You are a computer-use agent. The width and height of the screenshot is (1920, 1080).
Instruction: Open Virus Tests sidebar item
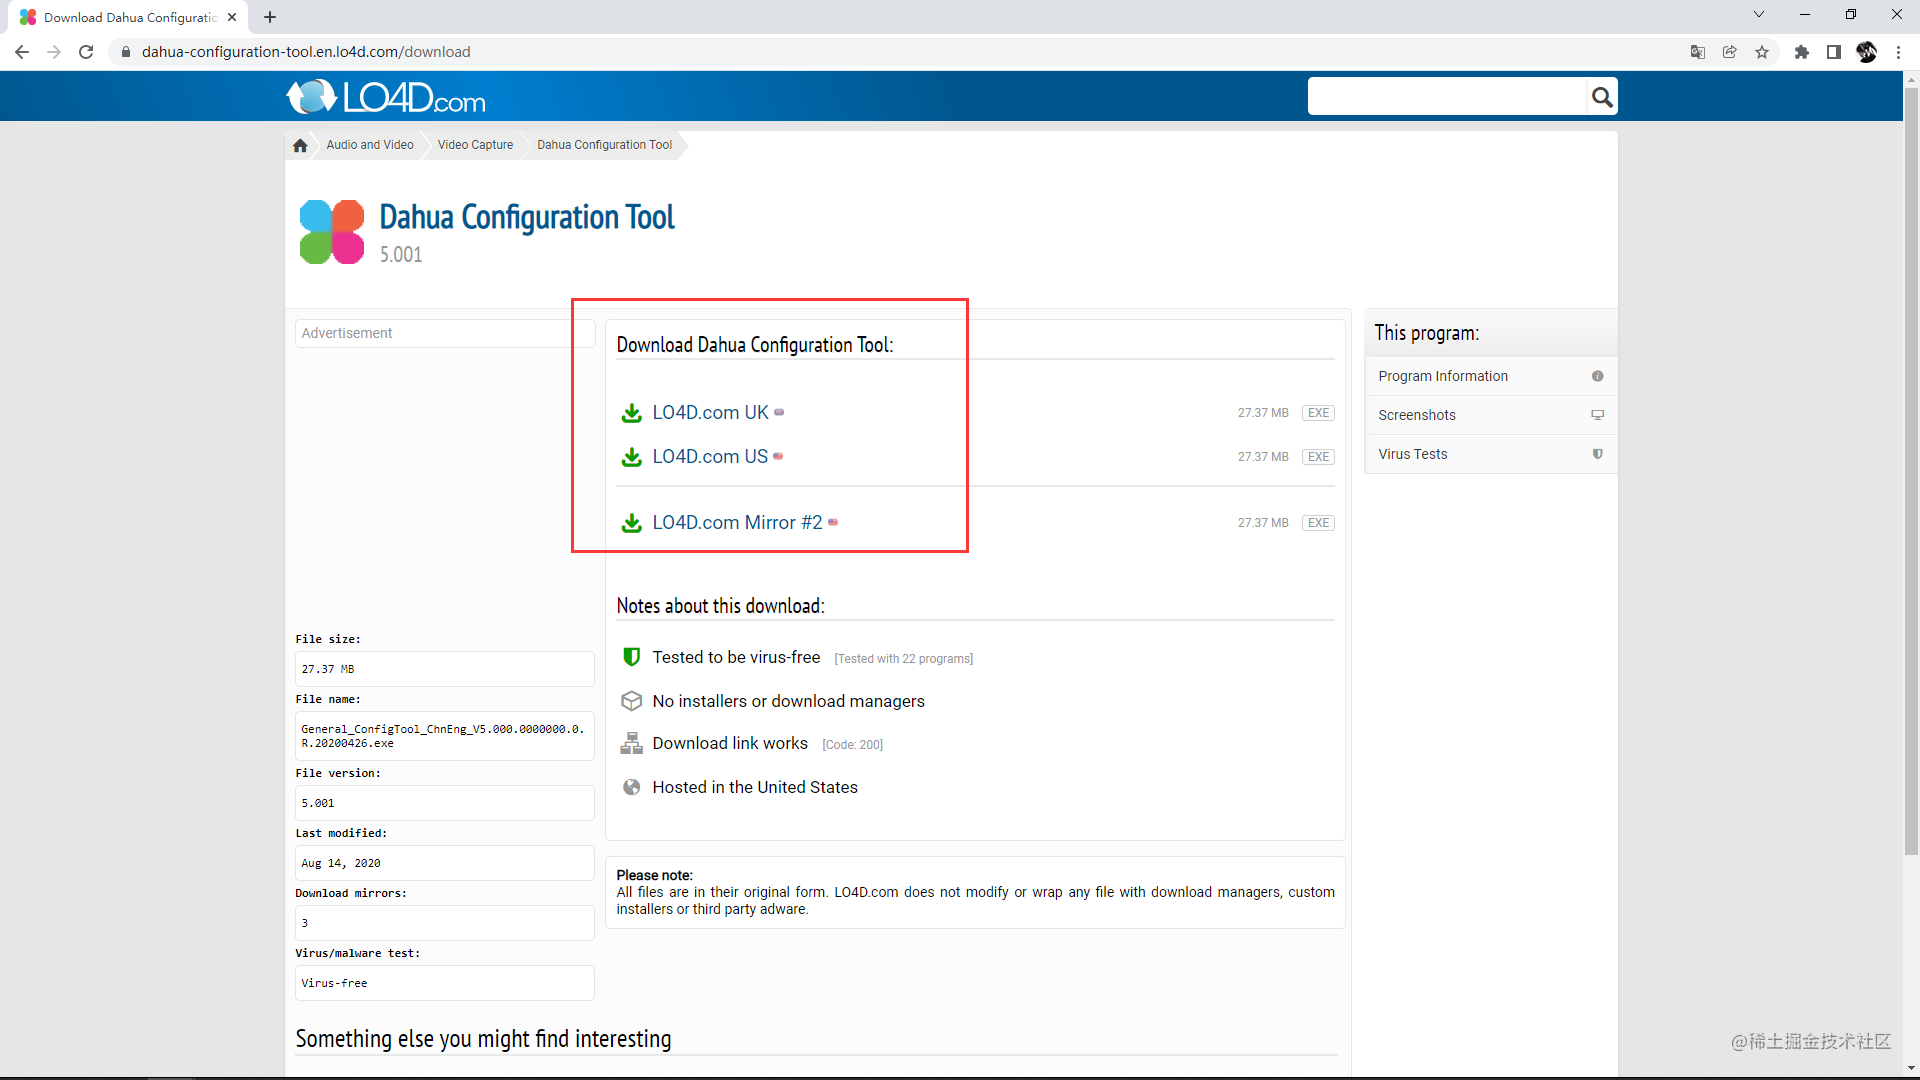(x=1491, y=454)
